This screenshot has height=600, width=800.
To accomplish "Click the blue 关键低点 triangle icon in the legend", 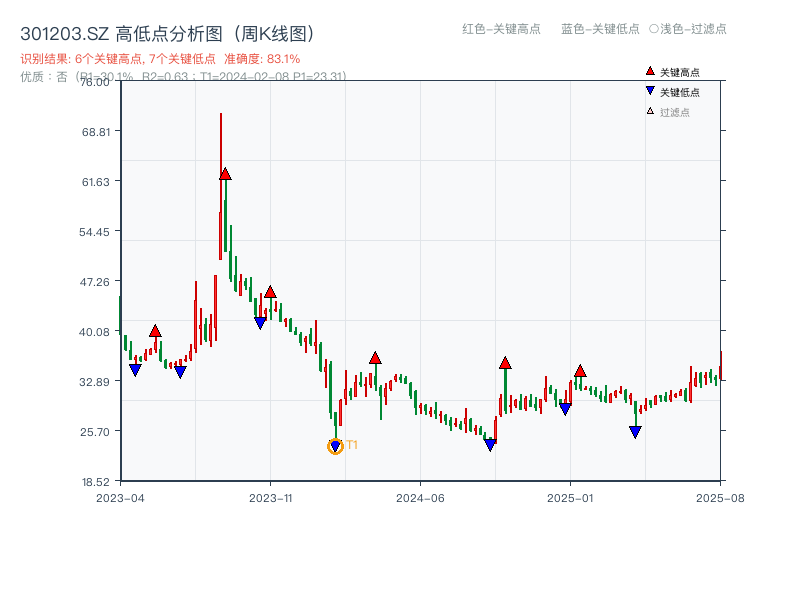I will [x=648, y=89].
